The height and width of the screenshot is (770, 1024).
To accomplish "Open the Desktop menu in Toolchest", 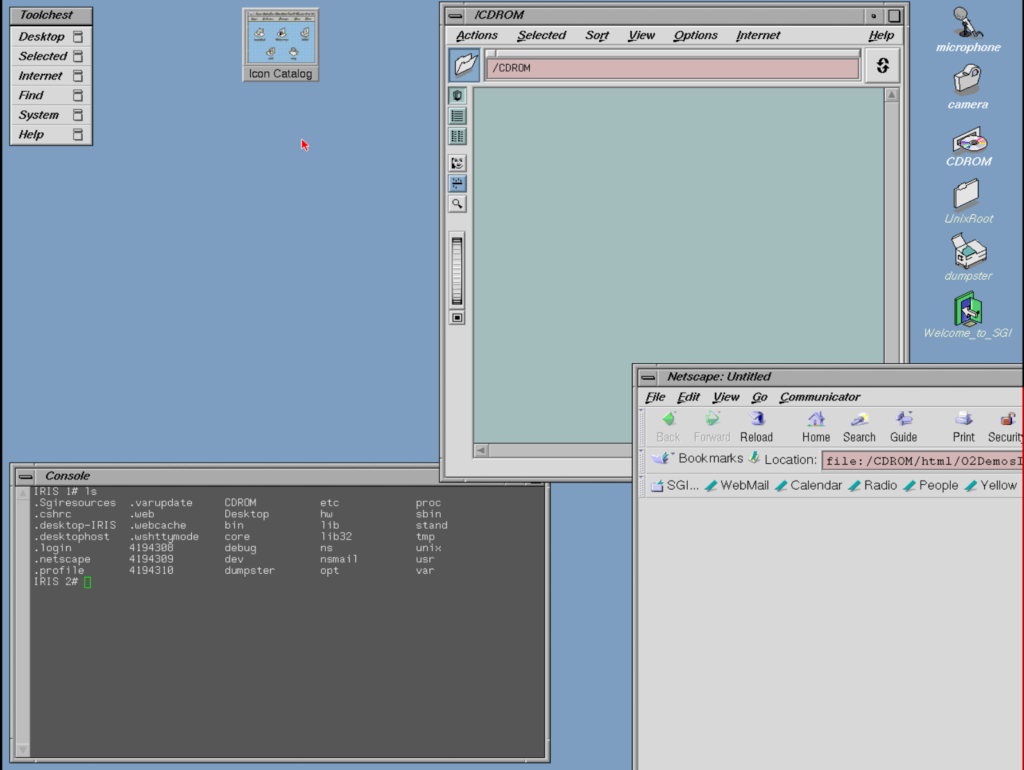I will tap(51, 37).
